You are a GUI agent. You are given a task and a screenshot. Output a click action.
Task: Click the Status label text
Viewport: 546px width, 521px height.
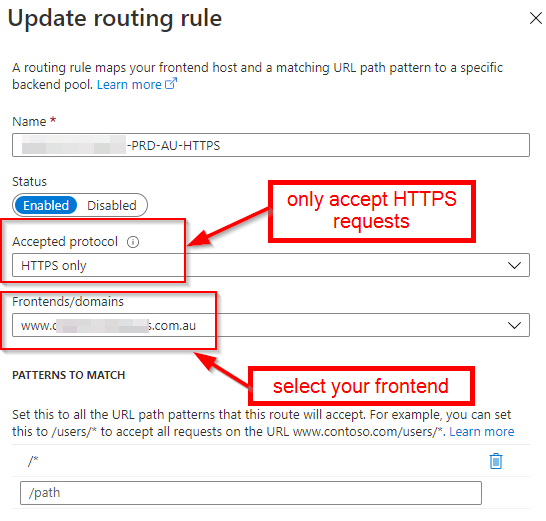coord(29,181)
